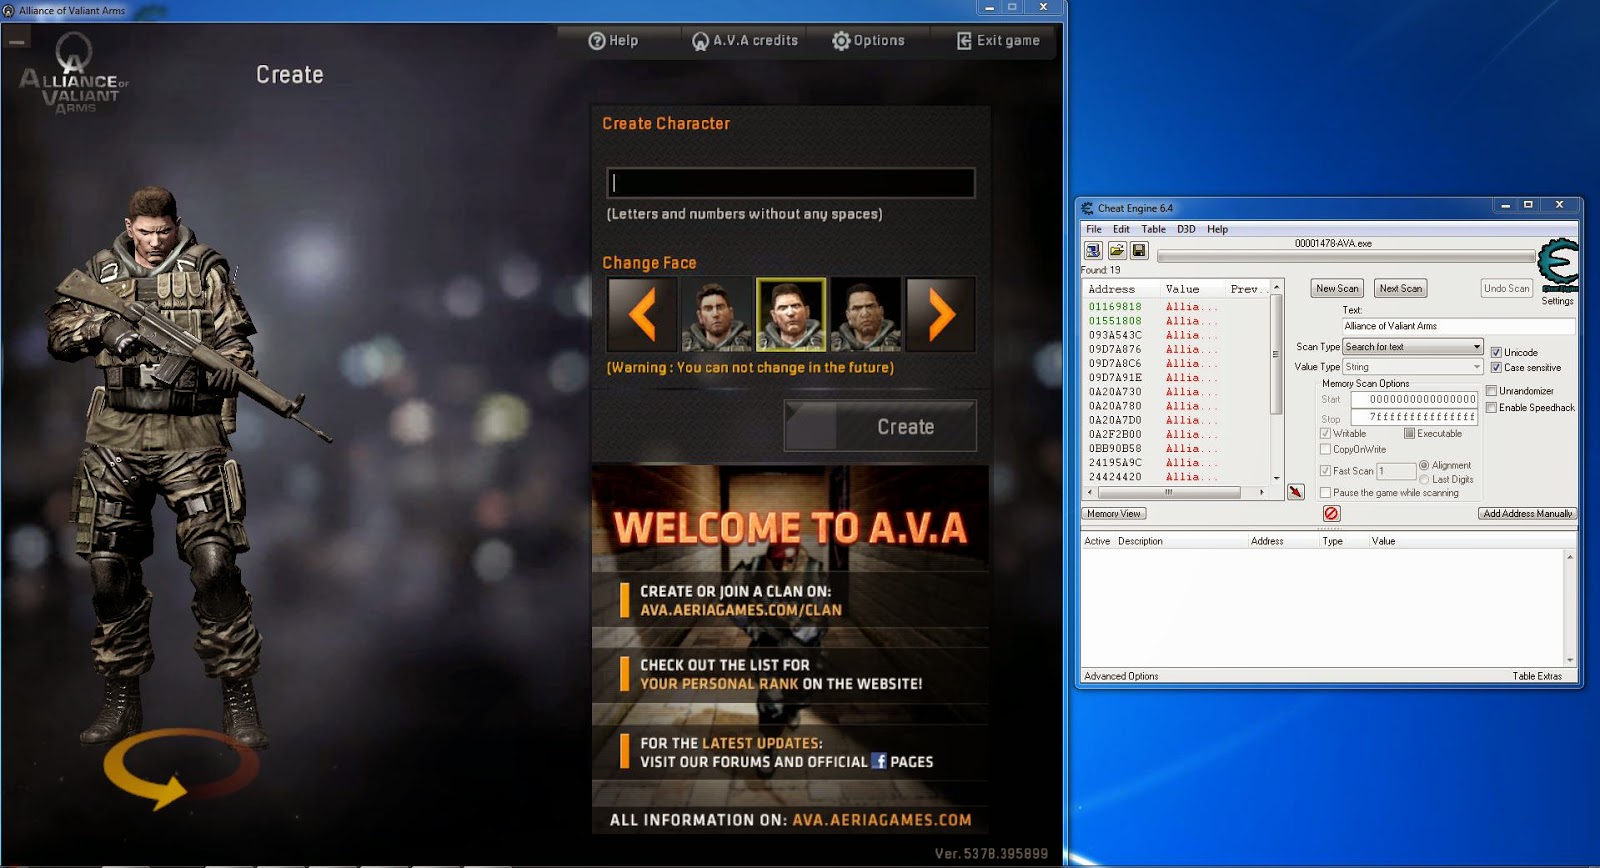Select the highlighted middle face thumbnail
Screen dimensions: 1600x868
(791, 314)
